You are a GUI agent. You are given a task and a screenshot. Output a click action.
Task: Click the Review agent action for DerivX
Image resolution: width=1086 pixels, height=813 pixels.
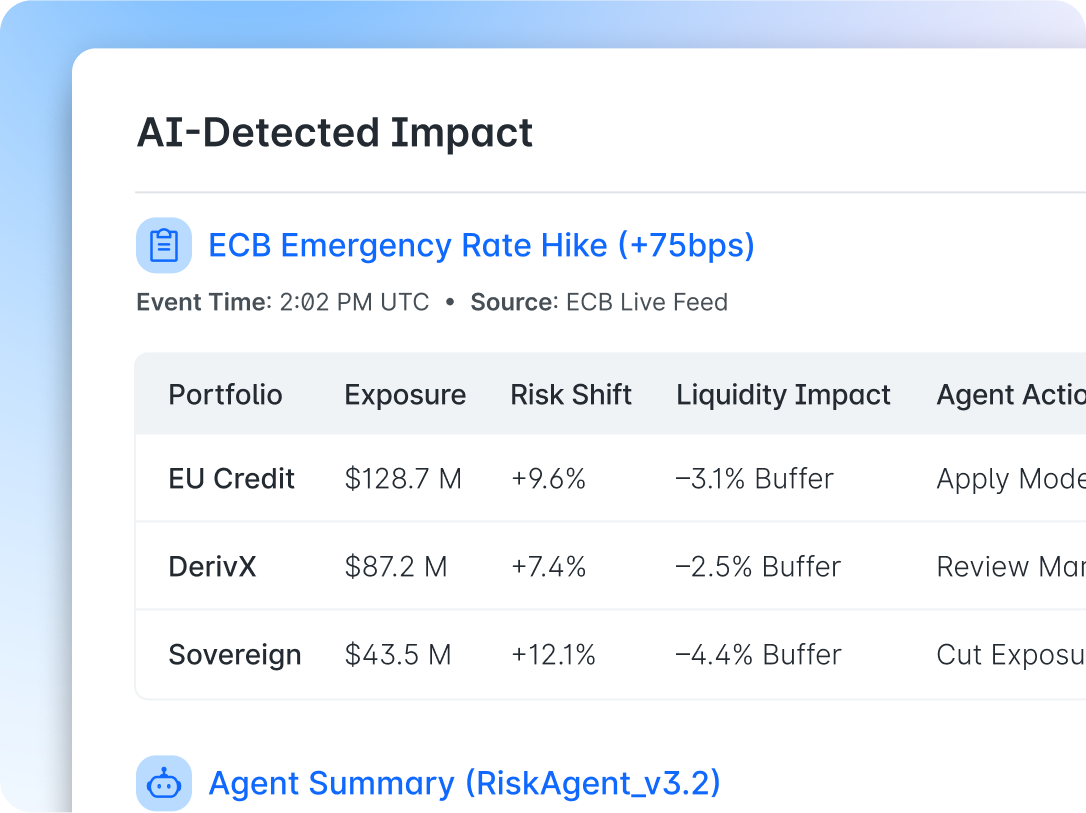pyautogui.click(x=1010, y=567)
